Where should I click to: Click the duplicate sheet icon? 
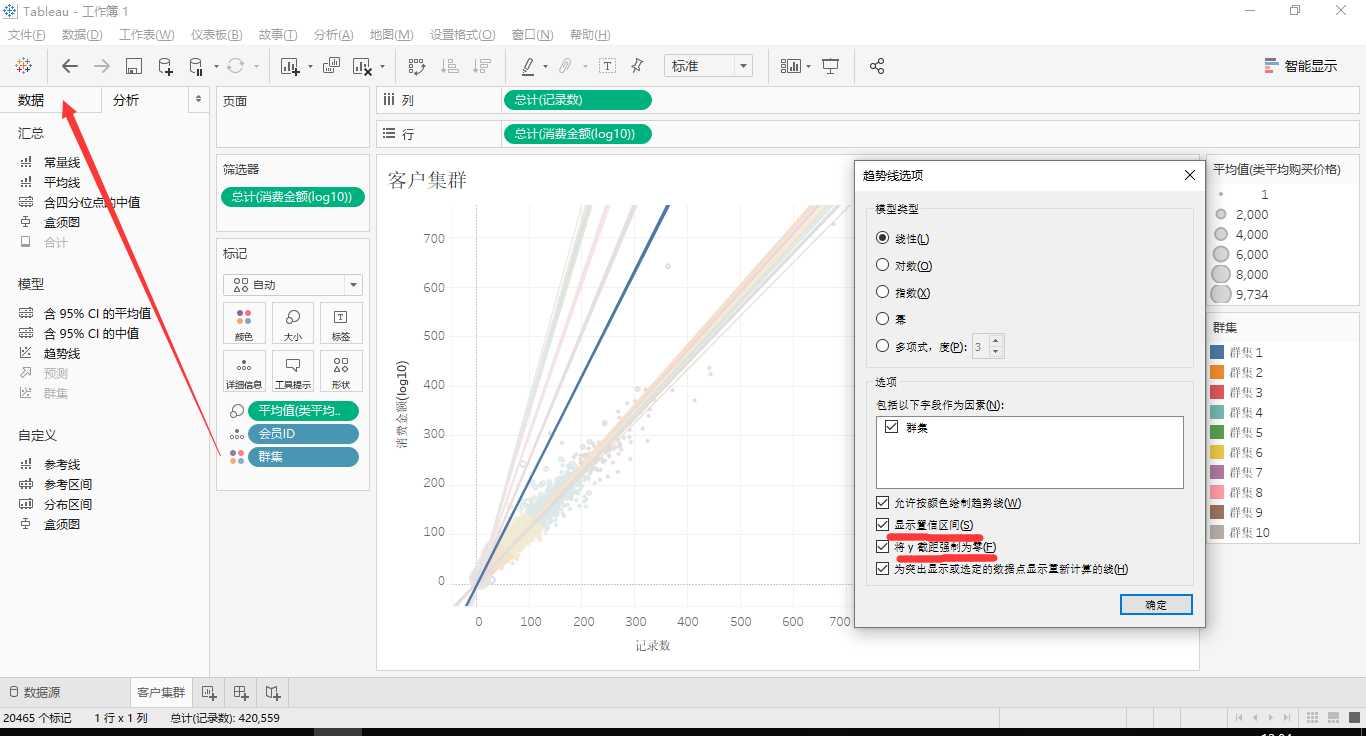pyautogui.click(x=331, y=66)
